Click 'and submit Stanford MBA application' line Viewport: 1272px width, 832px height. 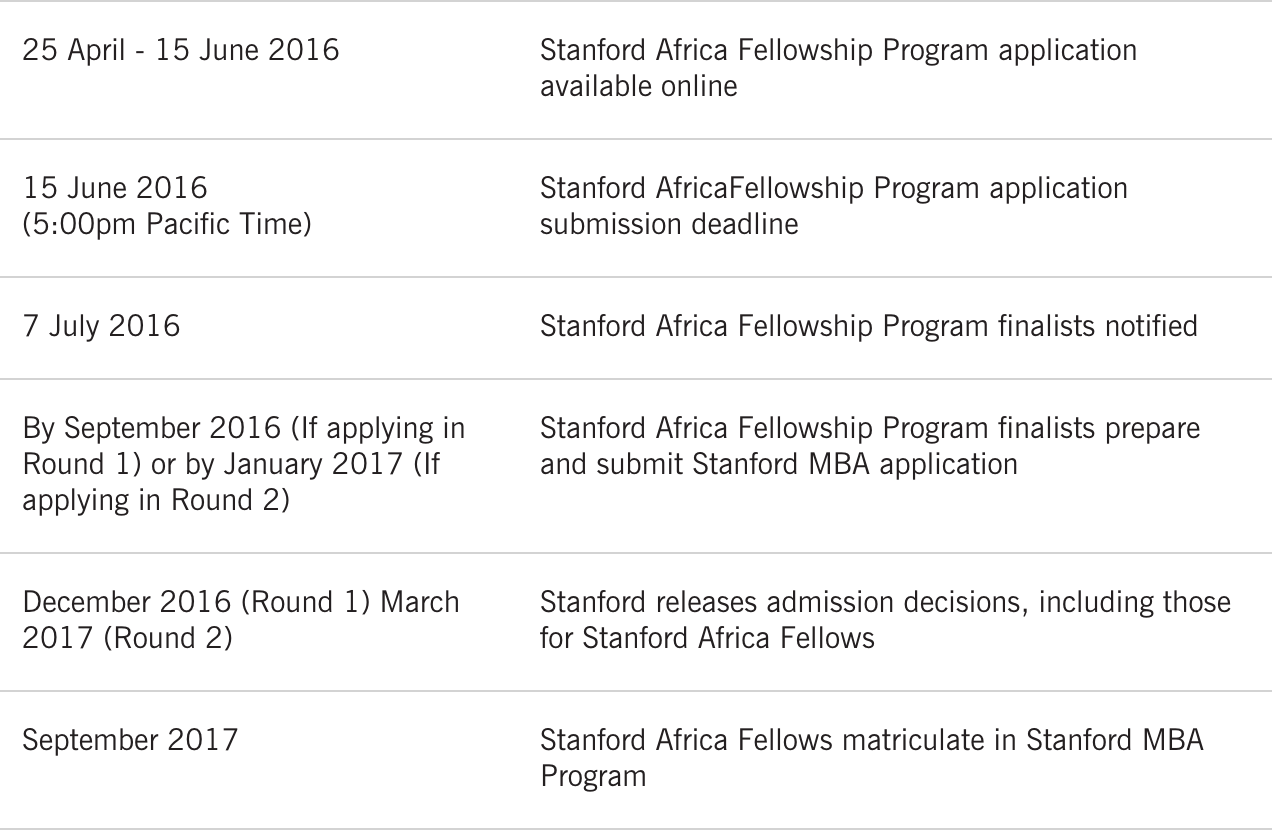[779, 464]
